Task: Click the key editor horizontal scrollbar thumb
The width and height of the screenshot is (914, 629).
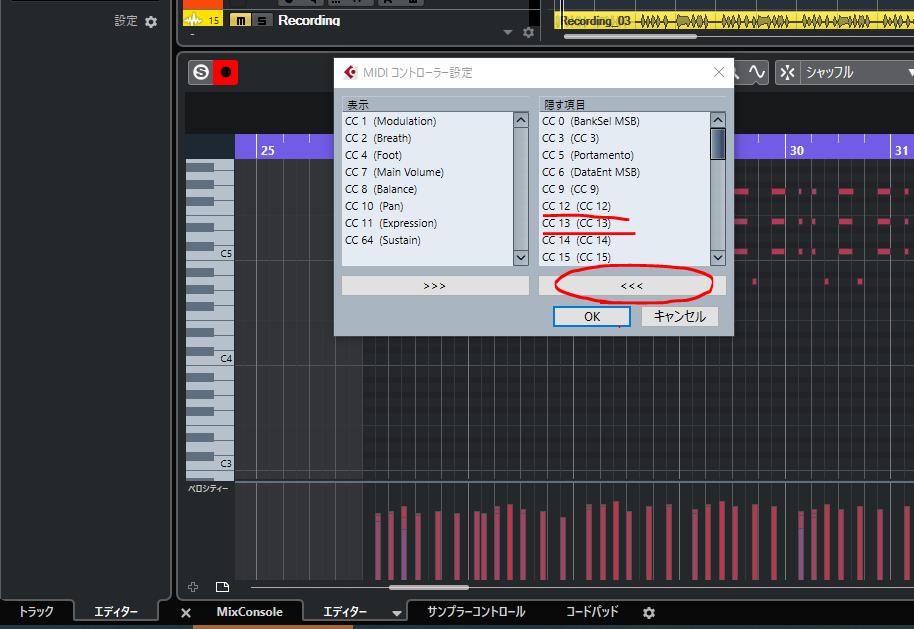Action: pos(428,588)
